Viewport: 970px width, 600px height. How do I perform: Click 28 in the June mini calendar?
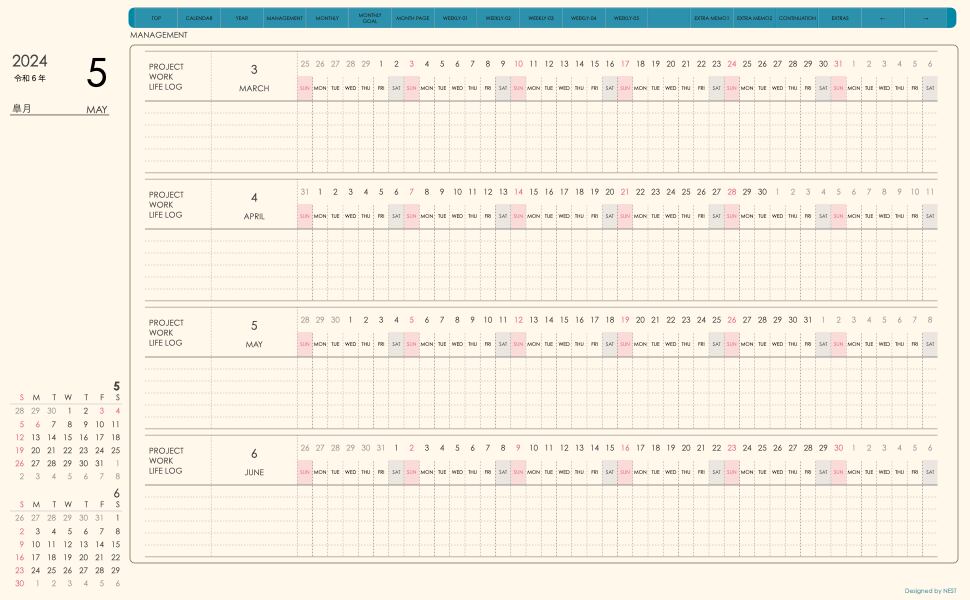click(100, 570)
